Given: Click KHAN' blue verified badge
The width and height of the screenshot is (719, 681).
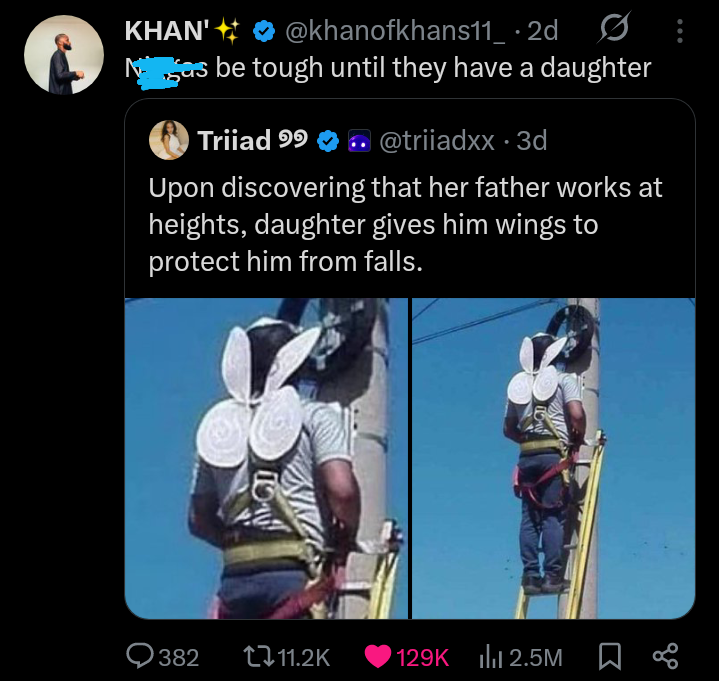Looking at the screenshot, I should tap(264, 31).
